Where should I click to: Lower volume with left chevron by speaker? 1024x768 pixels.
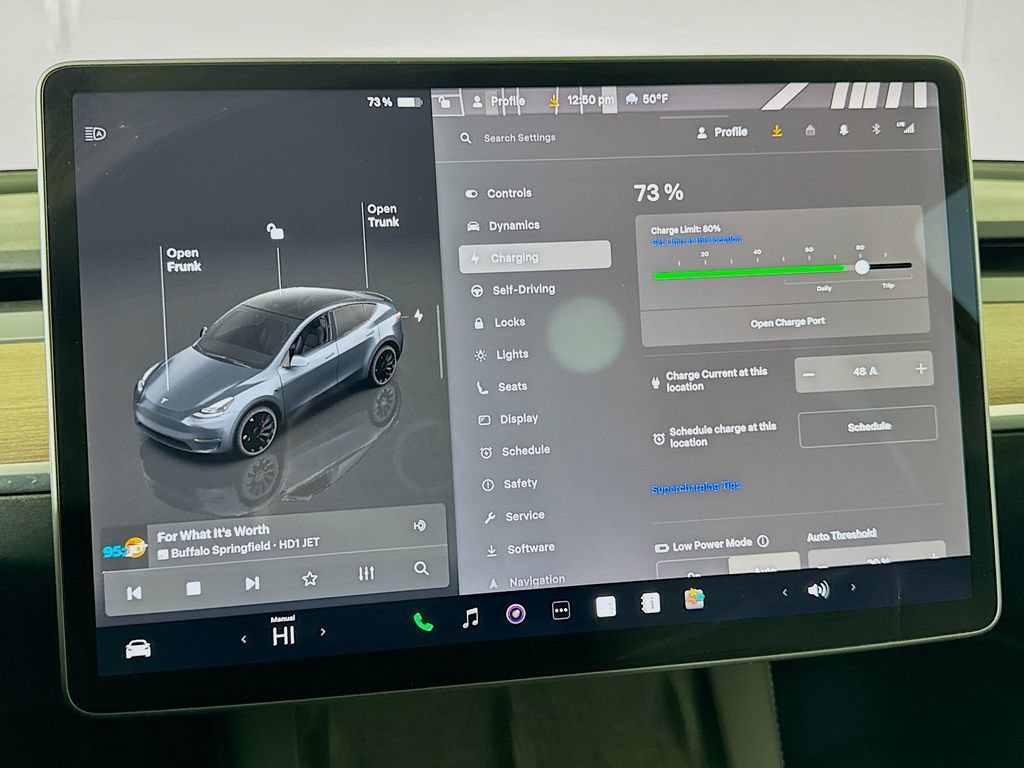(x=785, y=592)
